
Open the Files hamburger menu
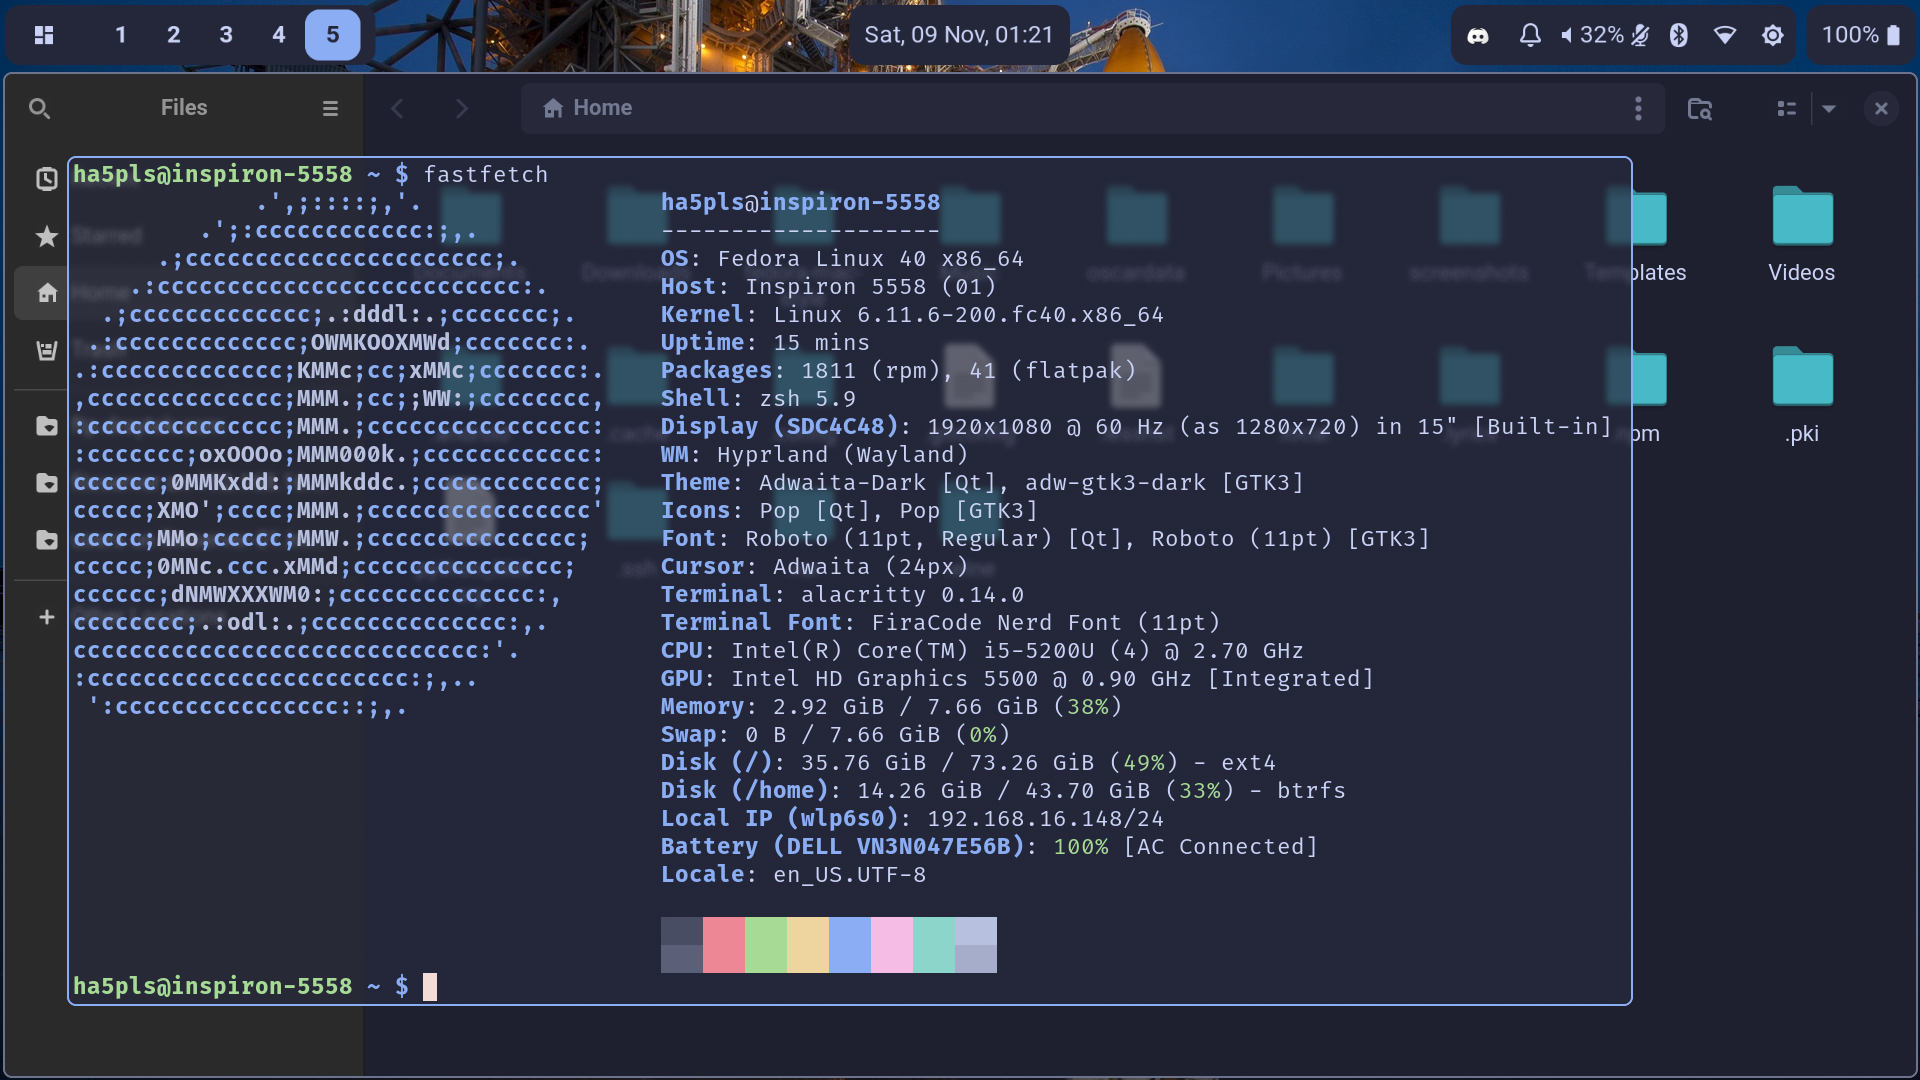click(x=330, y=108)
